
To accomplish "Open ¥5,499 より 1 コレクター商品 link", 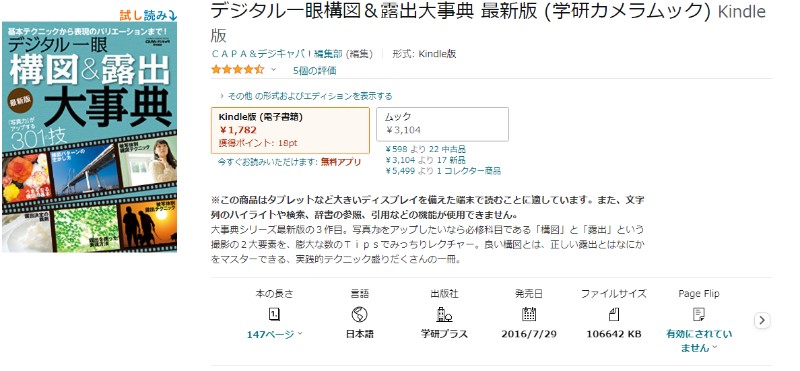I will point(443,171).
